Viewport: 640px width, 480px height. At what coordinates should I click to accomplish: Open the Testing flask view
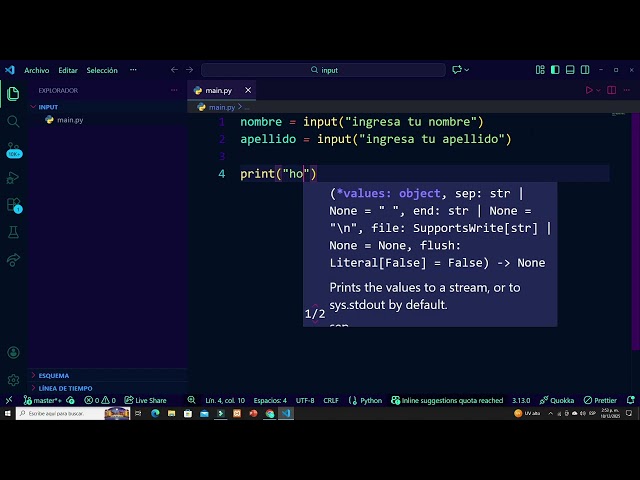13,232
